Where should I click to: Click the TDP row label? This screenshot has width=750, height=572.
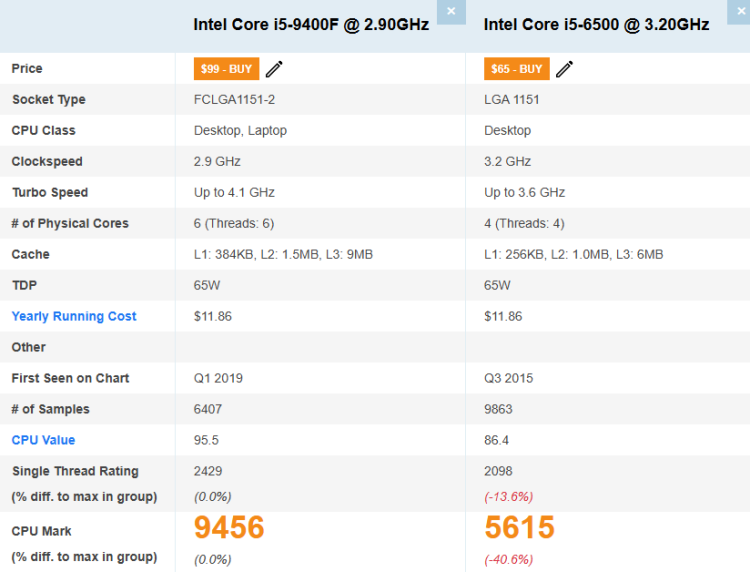coord(24,286)
